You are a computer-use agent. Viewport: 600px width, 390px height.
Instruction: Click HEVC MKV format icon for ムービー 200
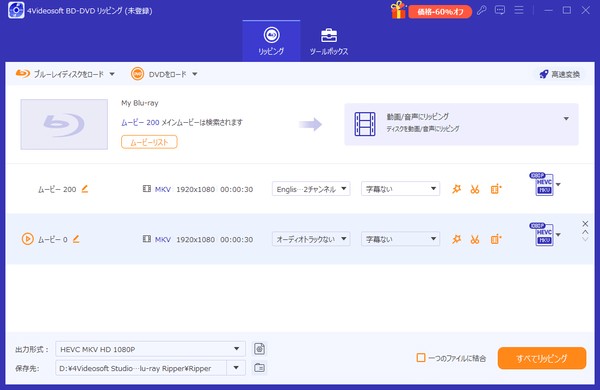542,184
